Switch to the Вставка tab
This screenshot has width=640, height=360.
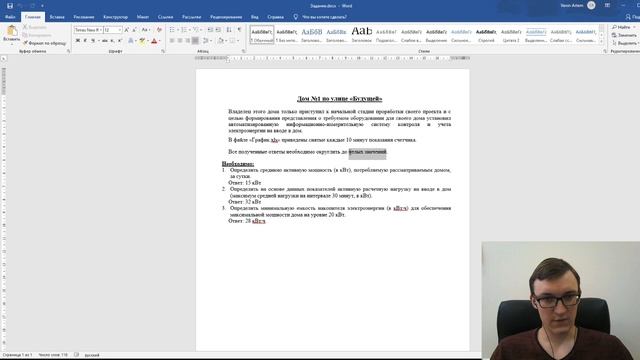pos(57,17)
